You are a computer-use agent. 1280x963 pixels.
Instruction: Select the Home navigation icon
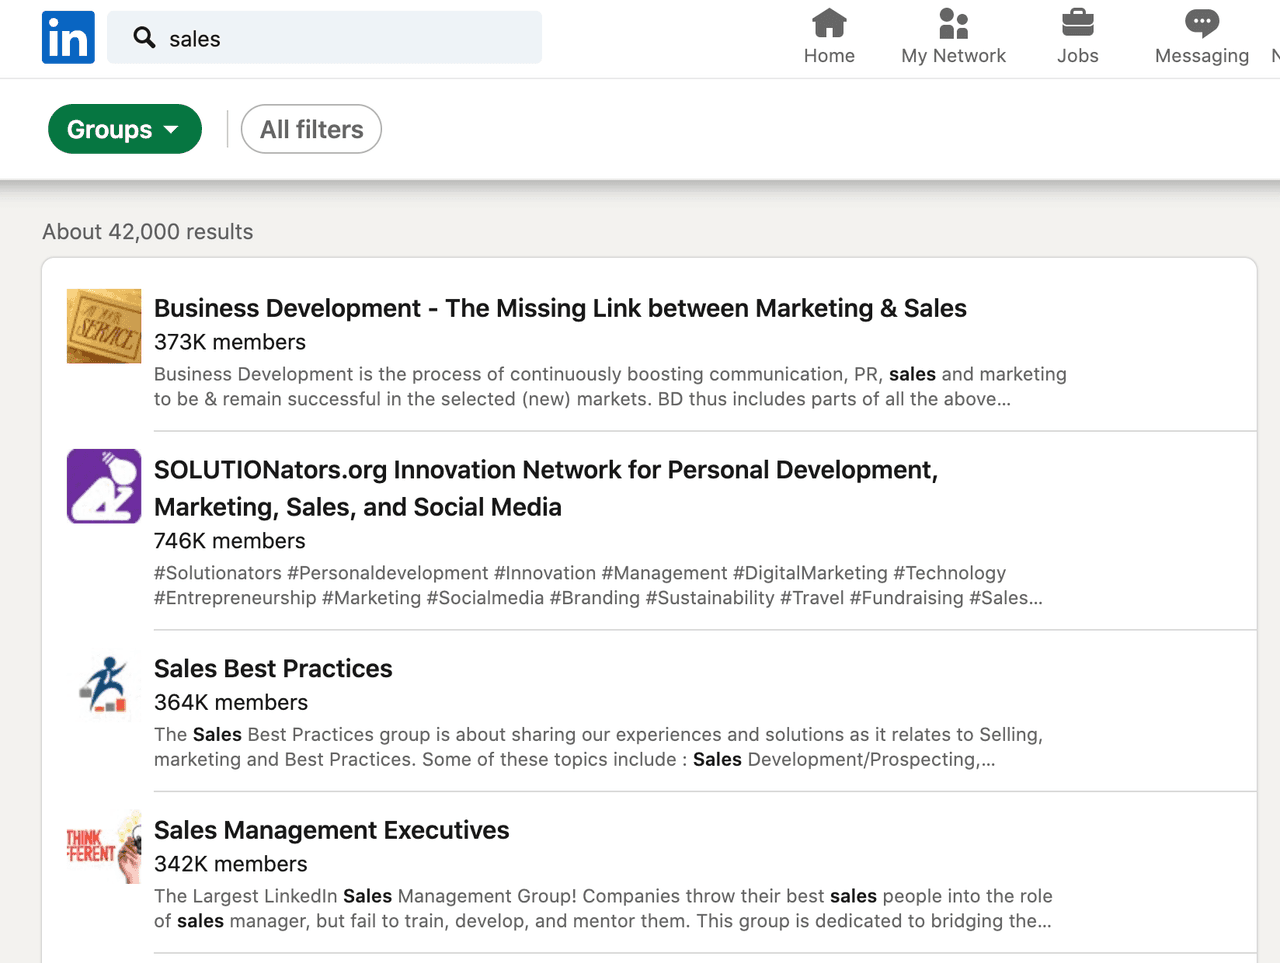[829, 23]
